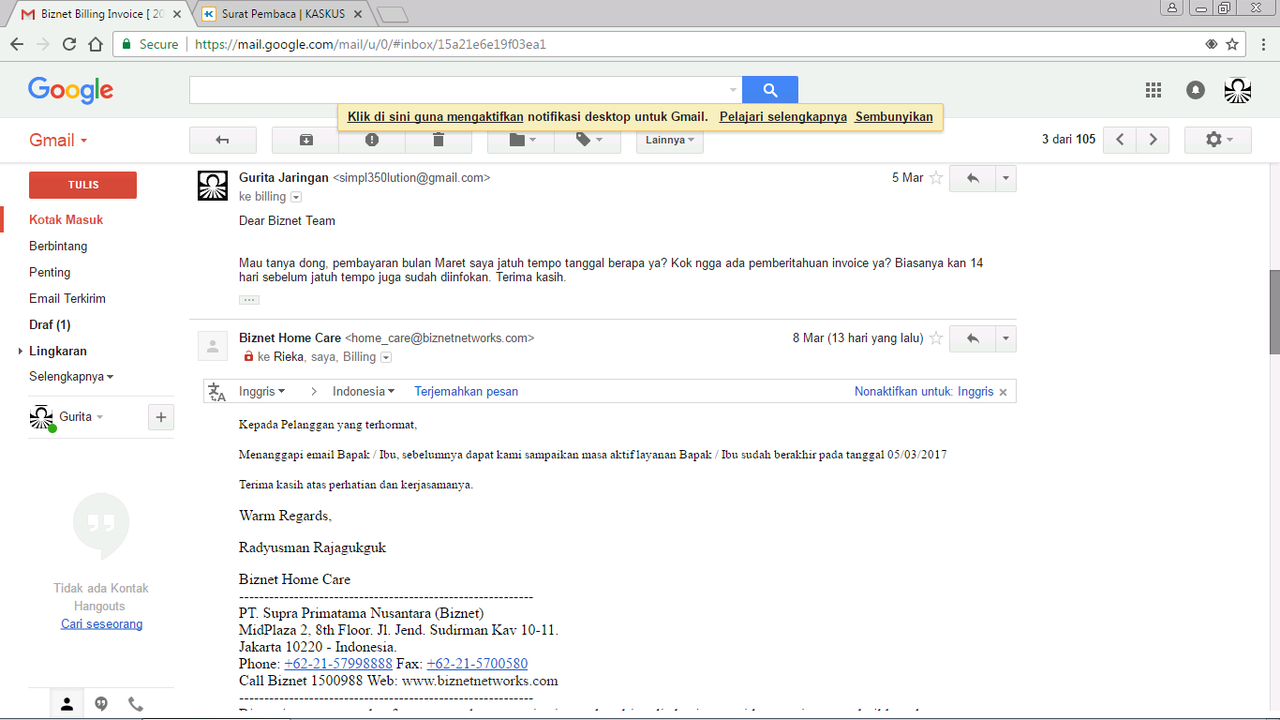This screenshot has width=1280, height=720.
Task: Delete the conversation with the trash icon
Action: pyautogui.click(x=438, y=140)
